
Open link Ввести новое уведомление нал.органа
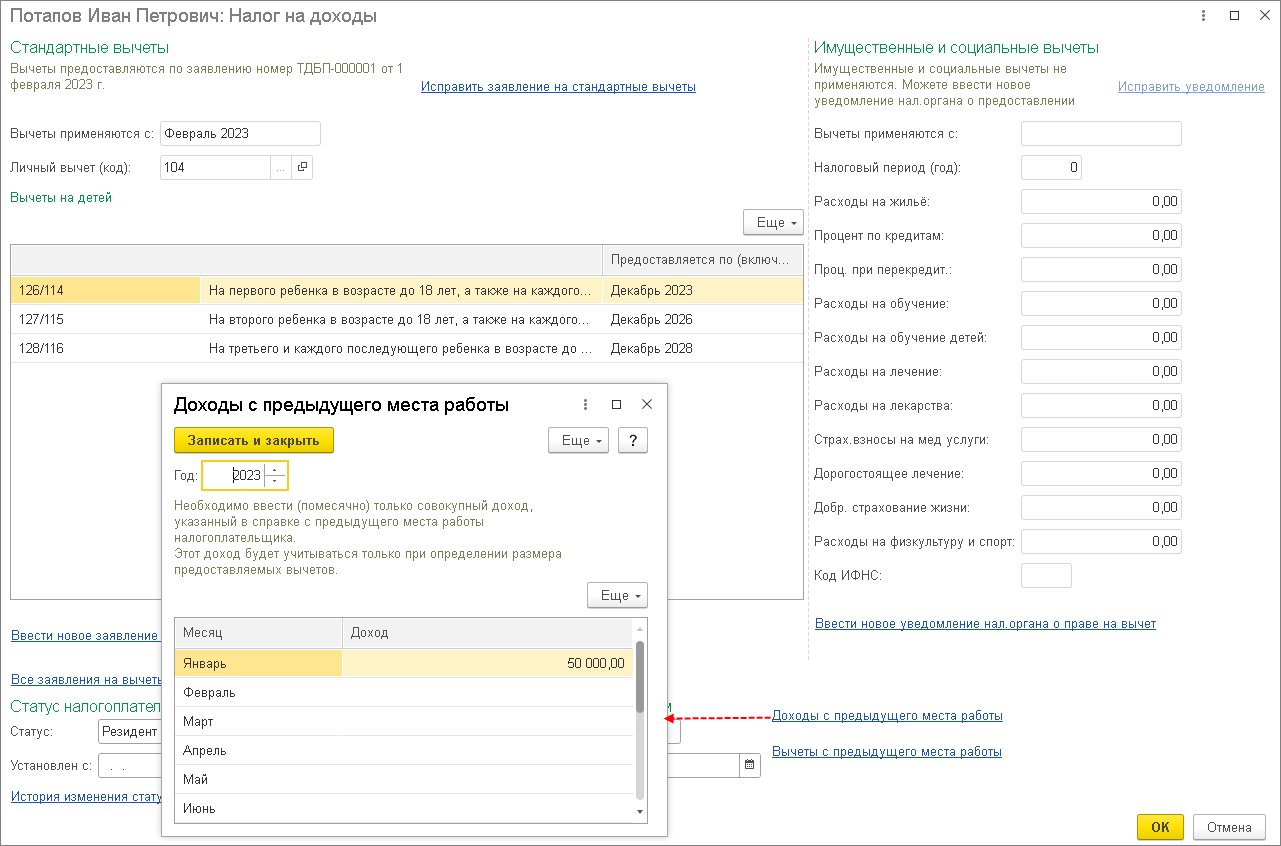tap(985, 623)
